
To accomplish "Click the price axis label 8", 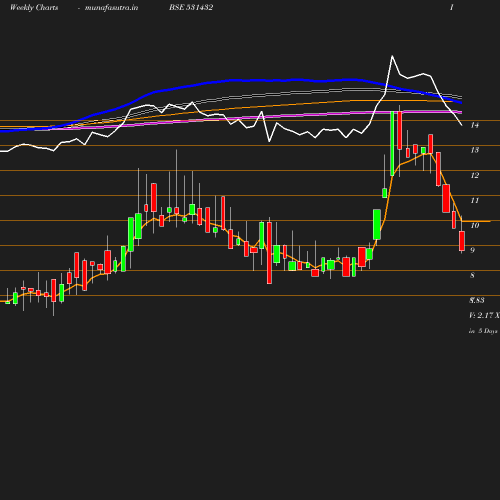I will pos(472,275).
